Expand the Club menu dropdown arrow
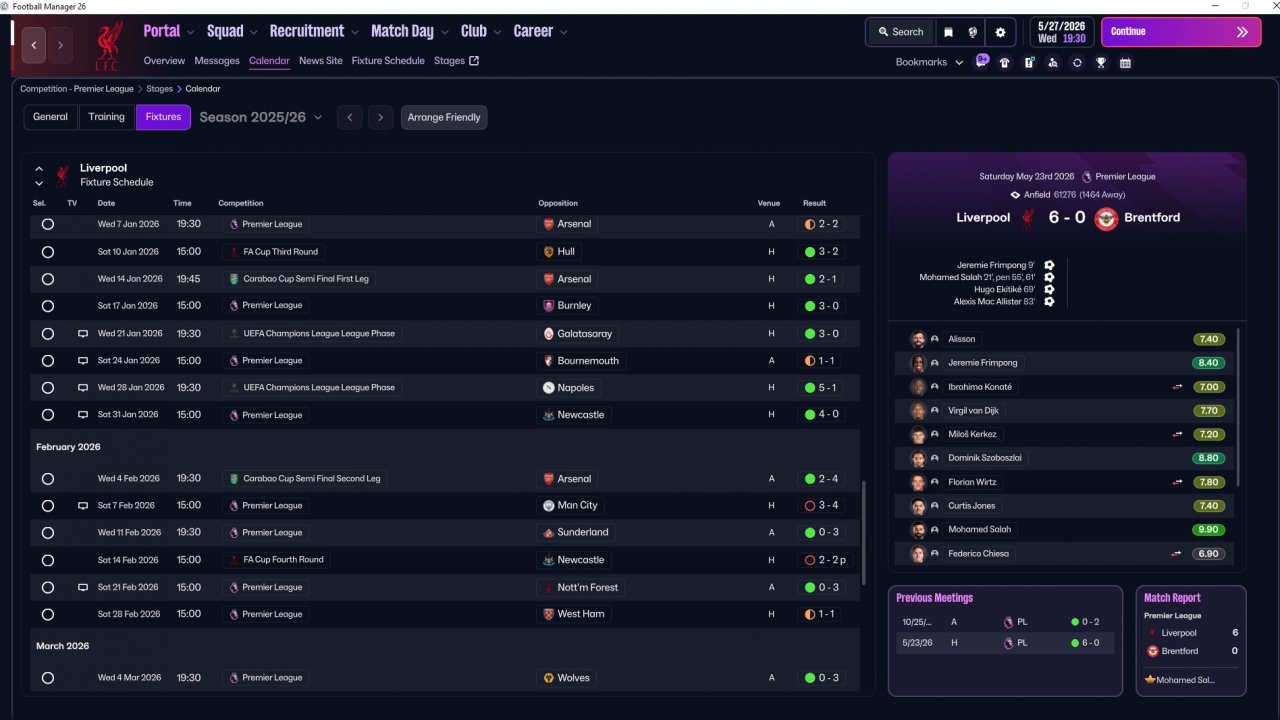 [498, 32]
